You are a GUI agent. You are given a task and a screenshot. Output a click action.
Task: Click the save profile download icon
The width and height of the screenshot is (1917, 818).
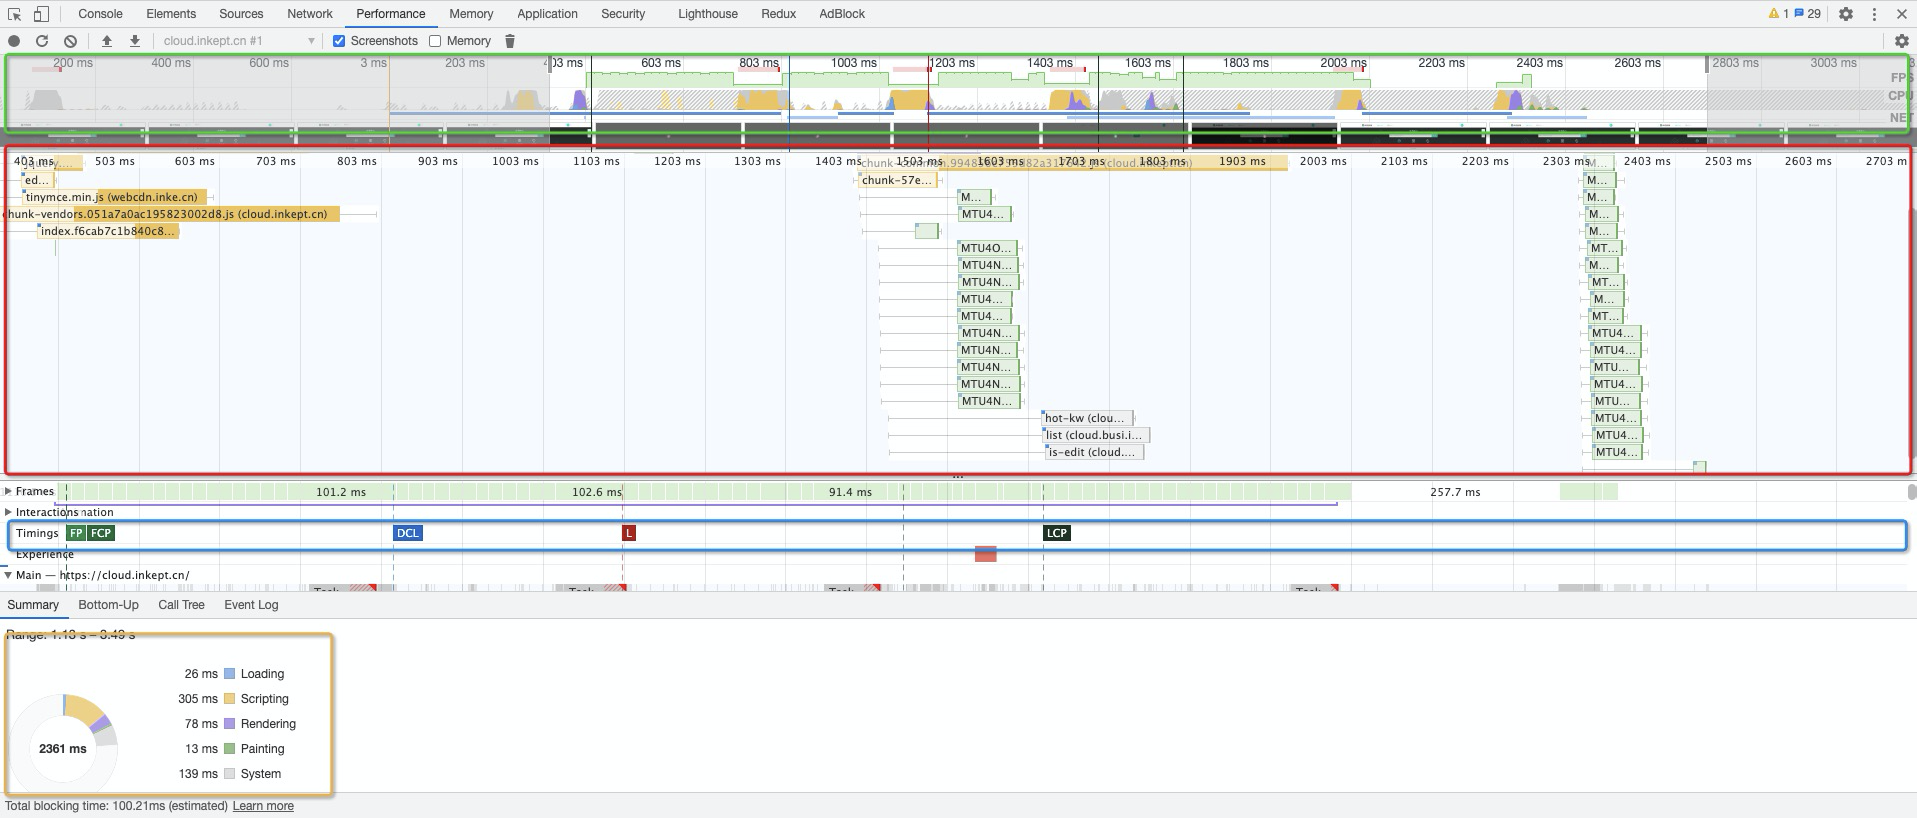(x=135, y=41)
